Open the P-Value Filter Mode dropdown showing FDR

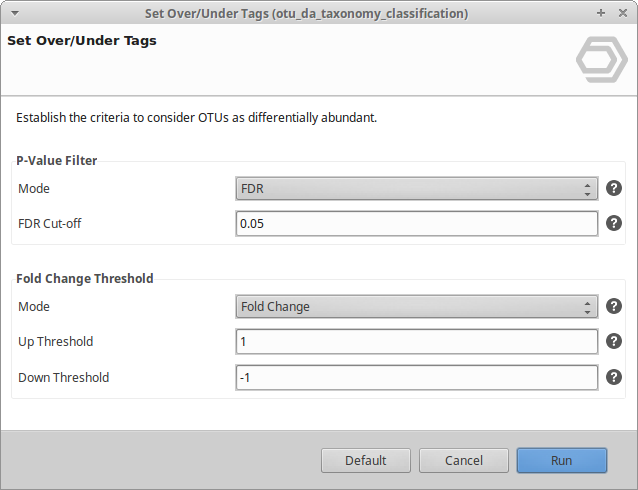pos(416,188)
